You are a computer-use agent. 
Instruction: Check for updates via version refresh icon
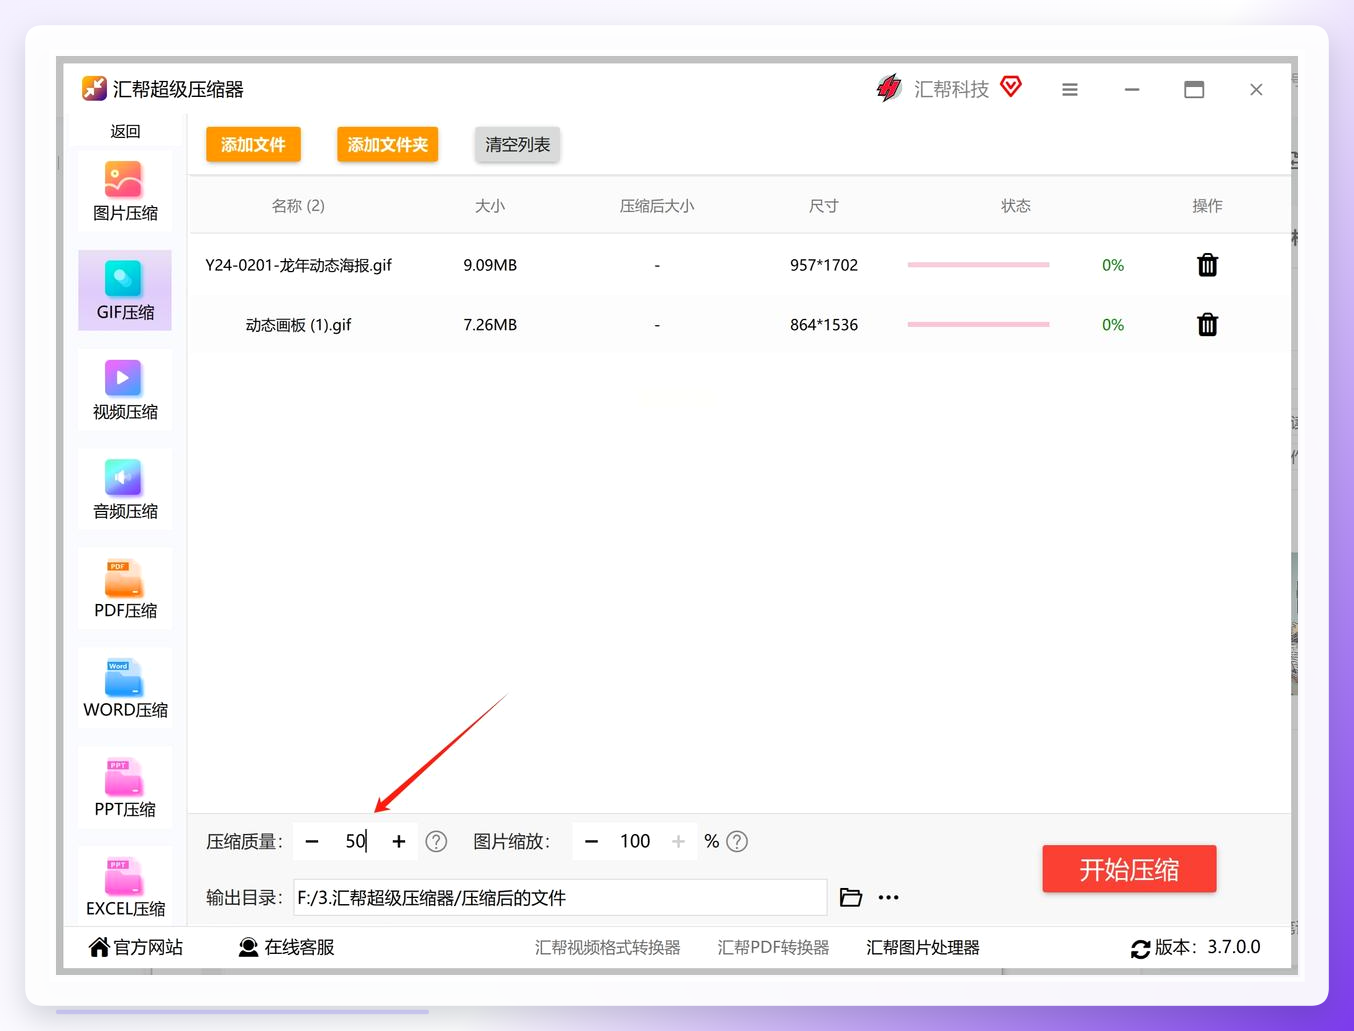tap(1140, 948)
